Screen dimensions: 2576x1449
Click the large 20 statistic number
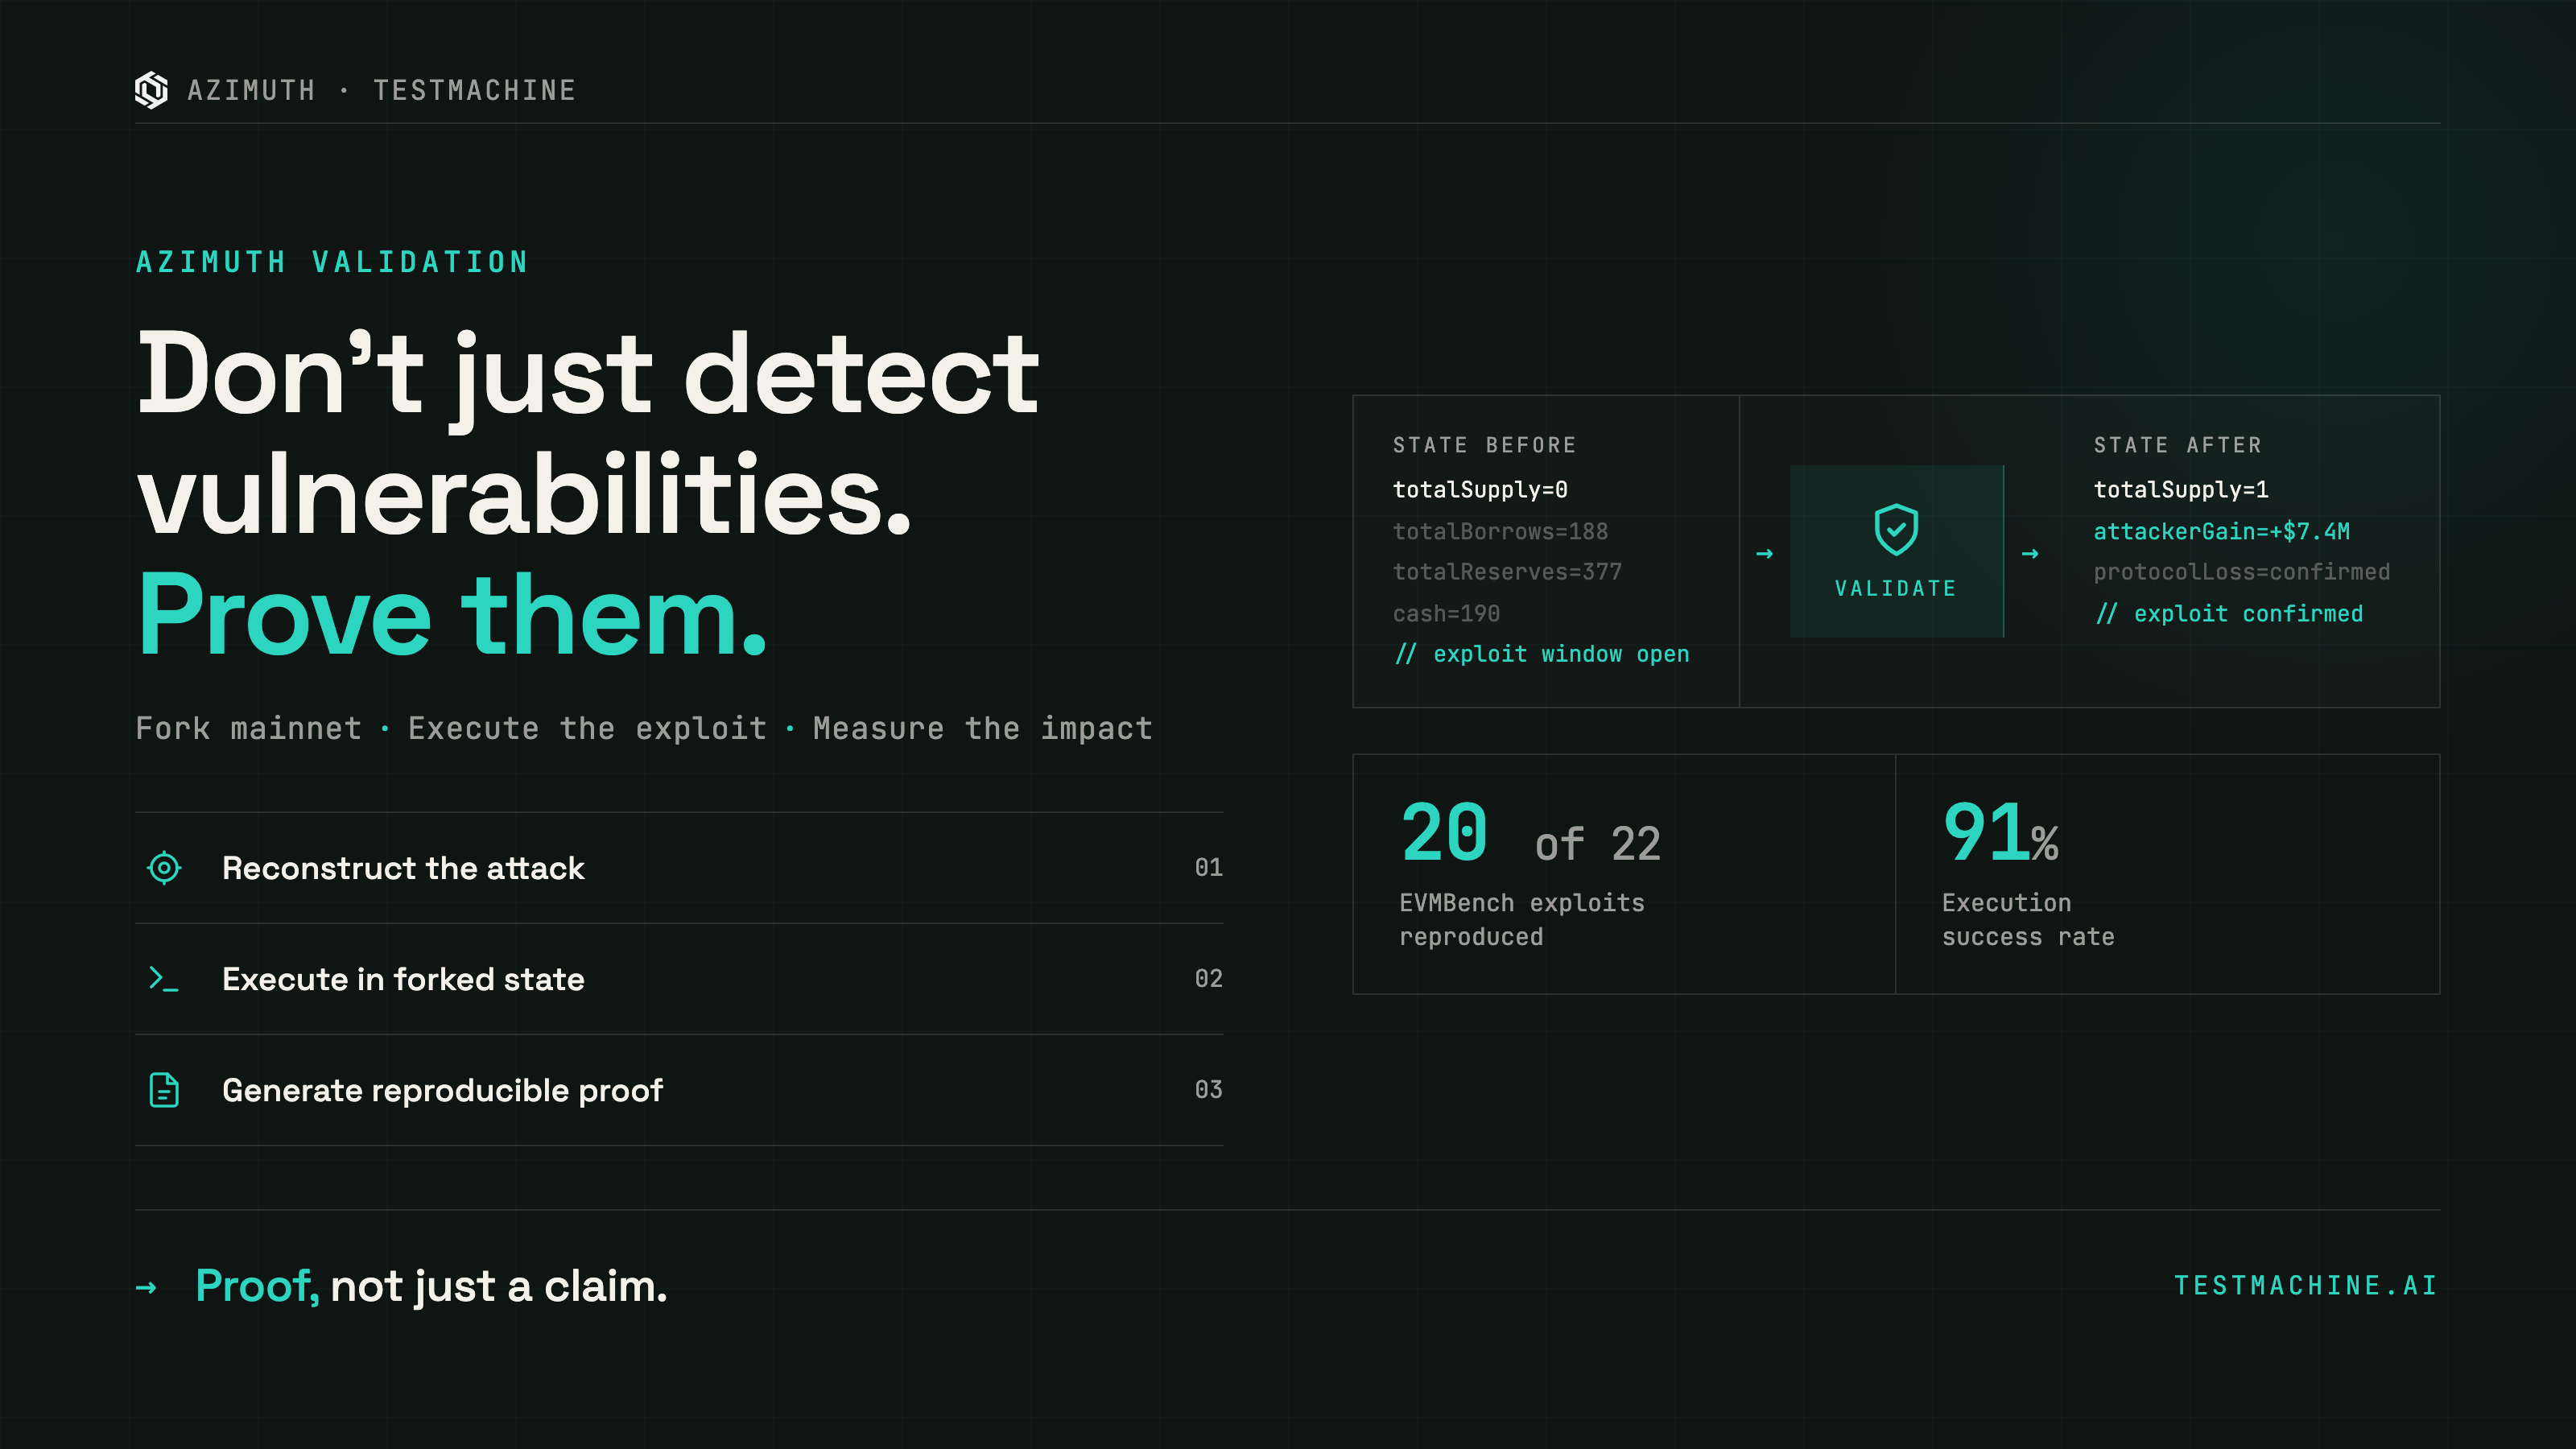tap(1444, 833)
